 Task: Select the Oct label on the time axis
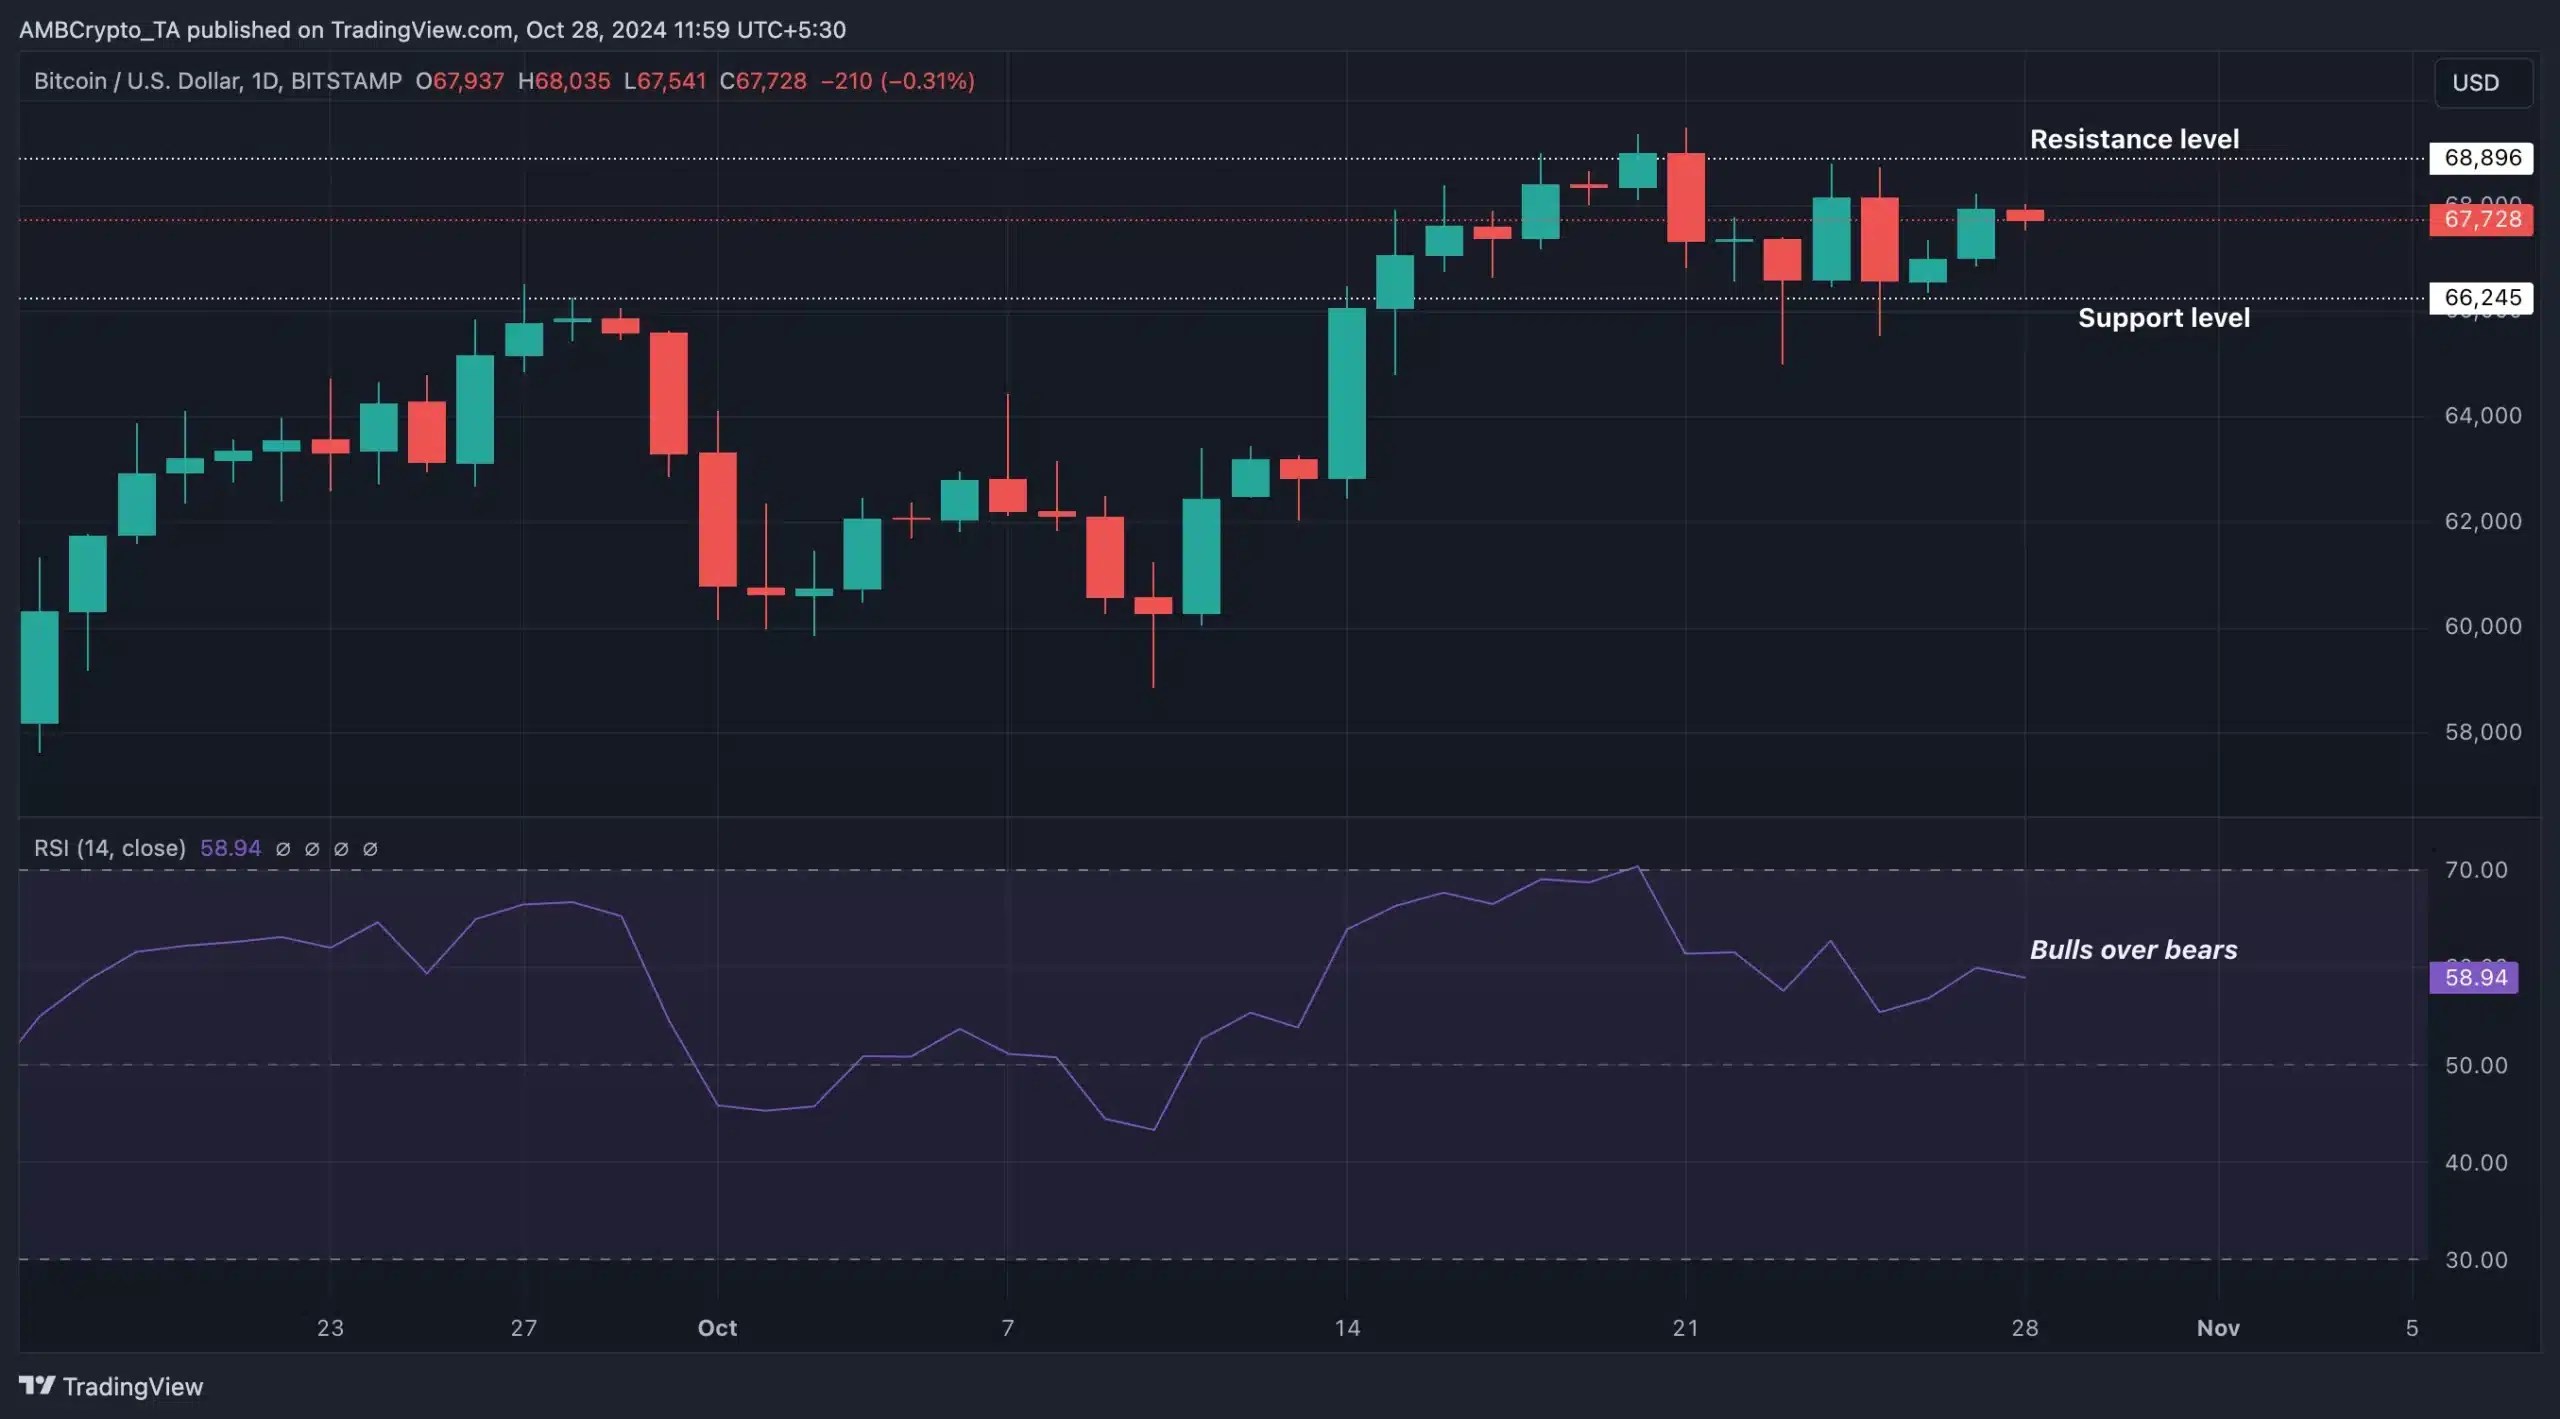(718, 1328)
